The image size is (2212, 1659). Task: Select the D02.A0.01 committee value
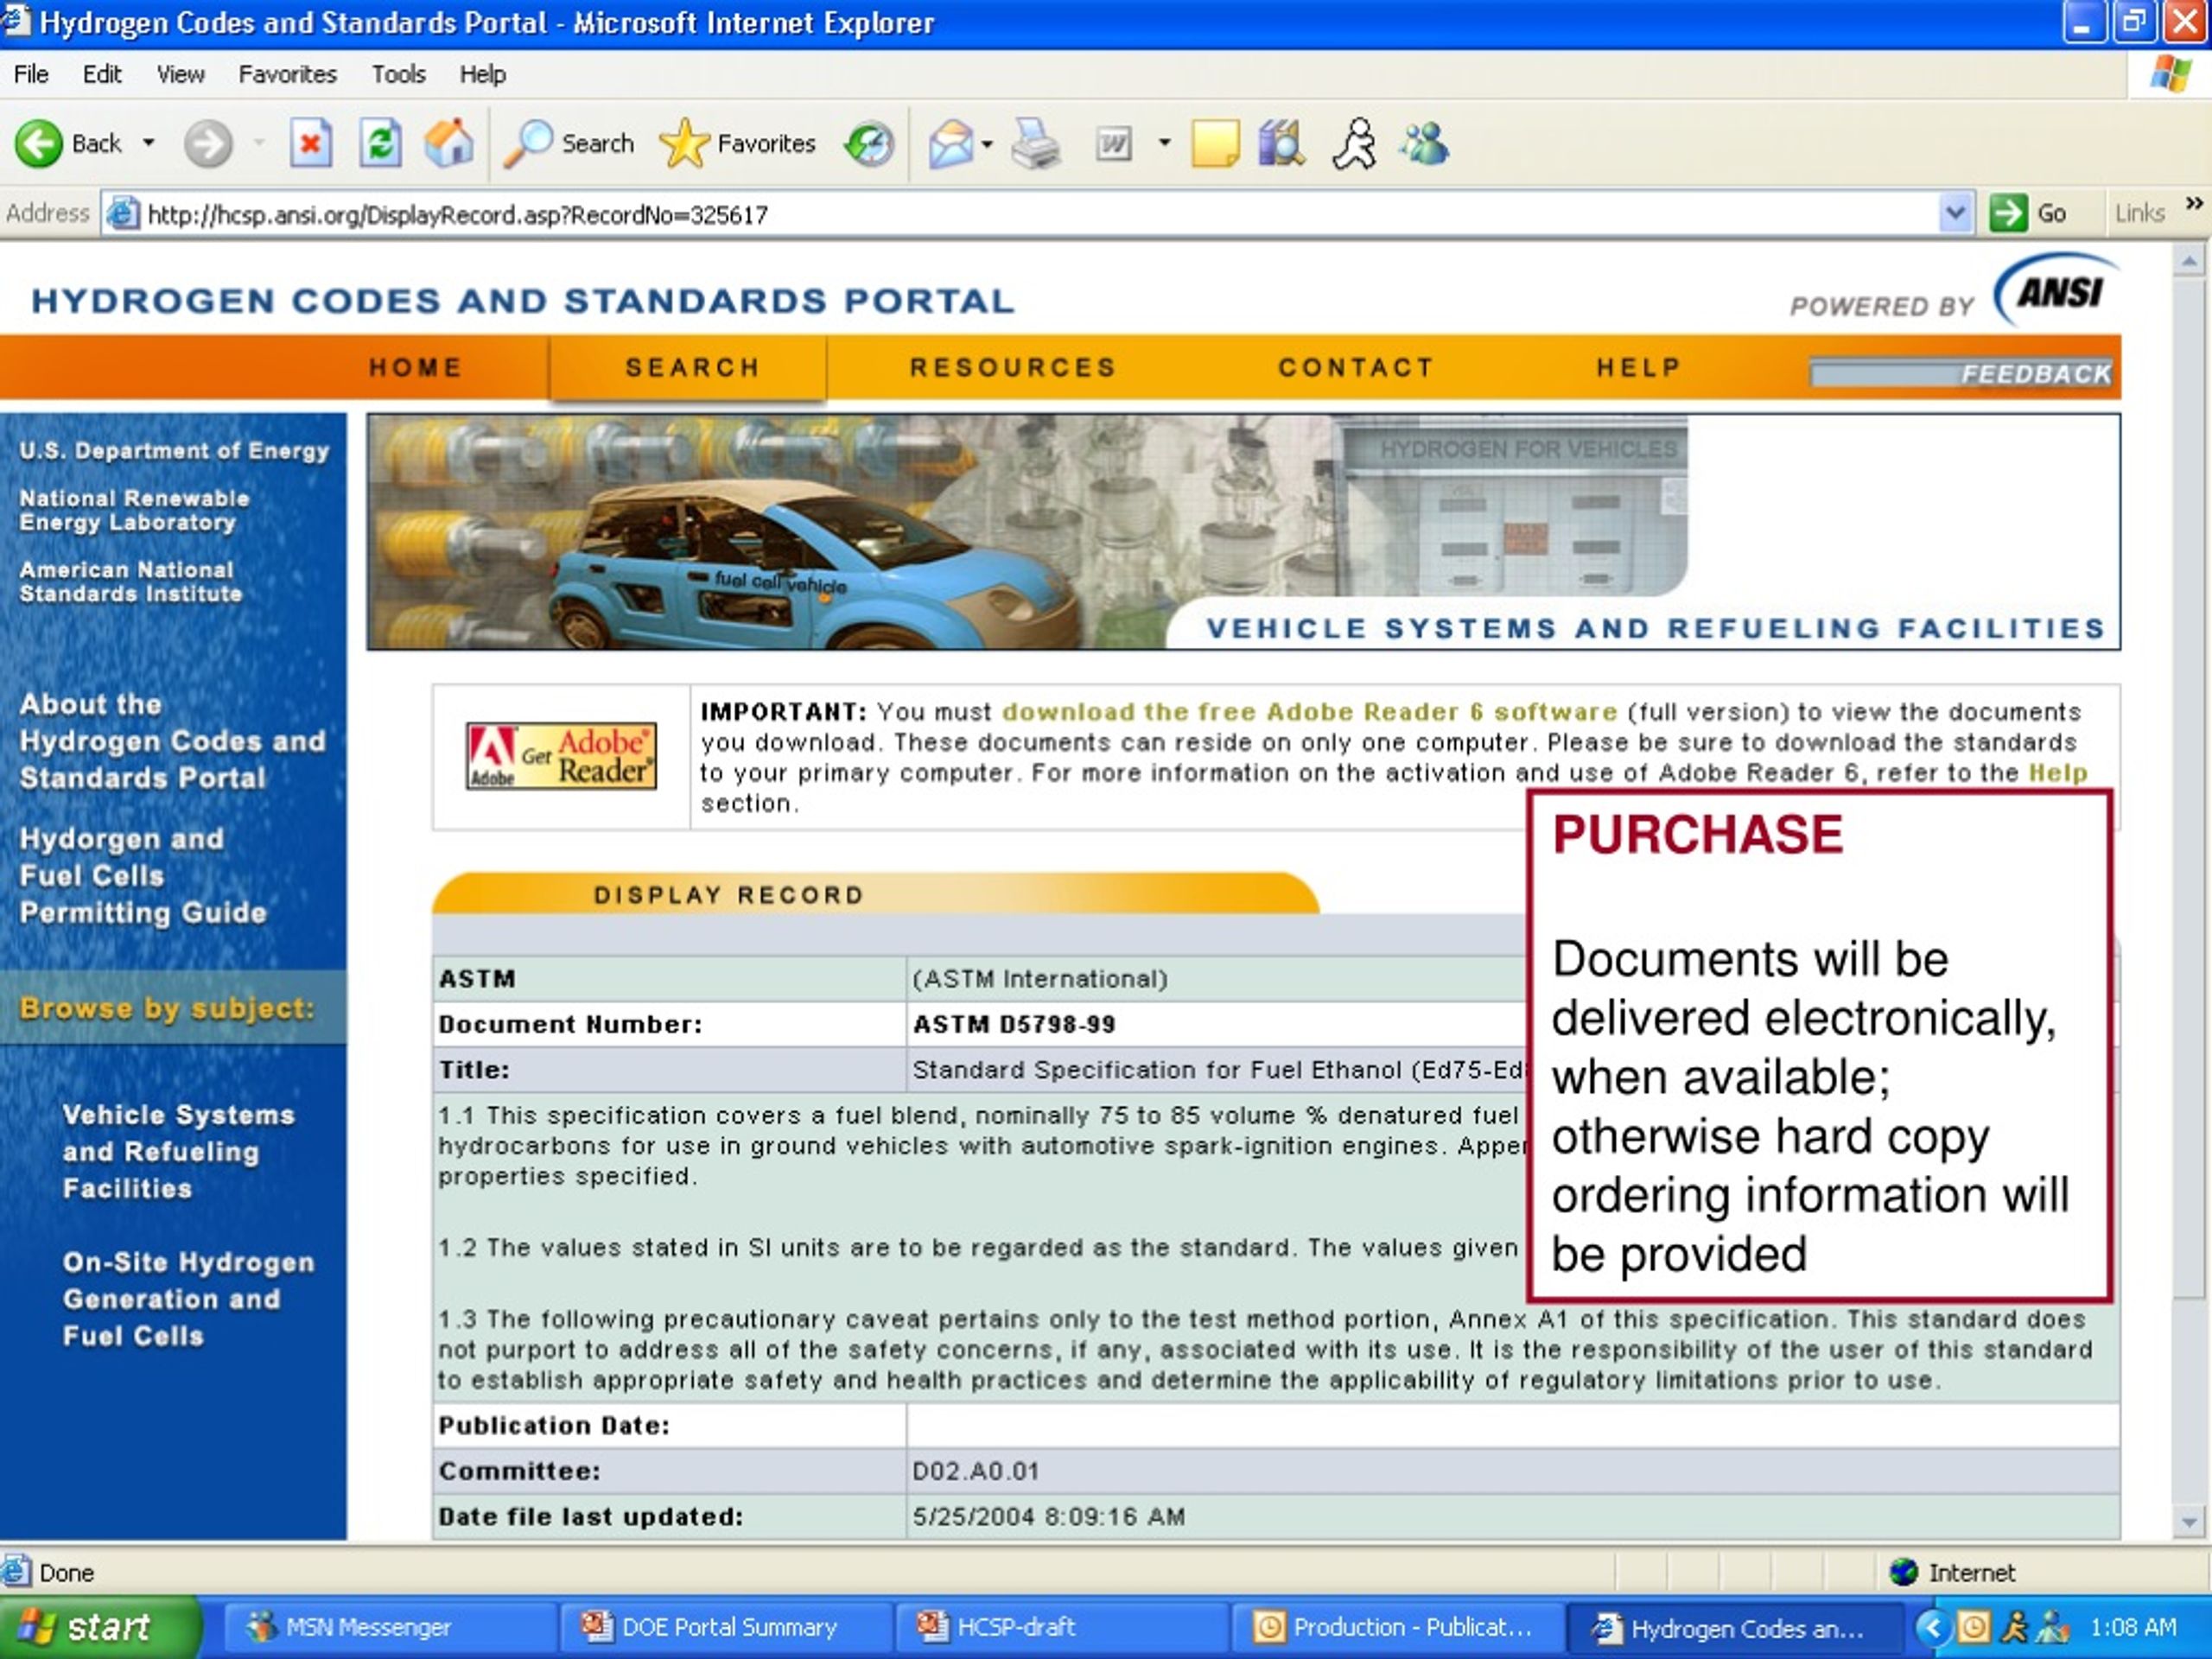tap(976, 1471)
